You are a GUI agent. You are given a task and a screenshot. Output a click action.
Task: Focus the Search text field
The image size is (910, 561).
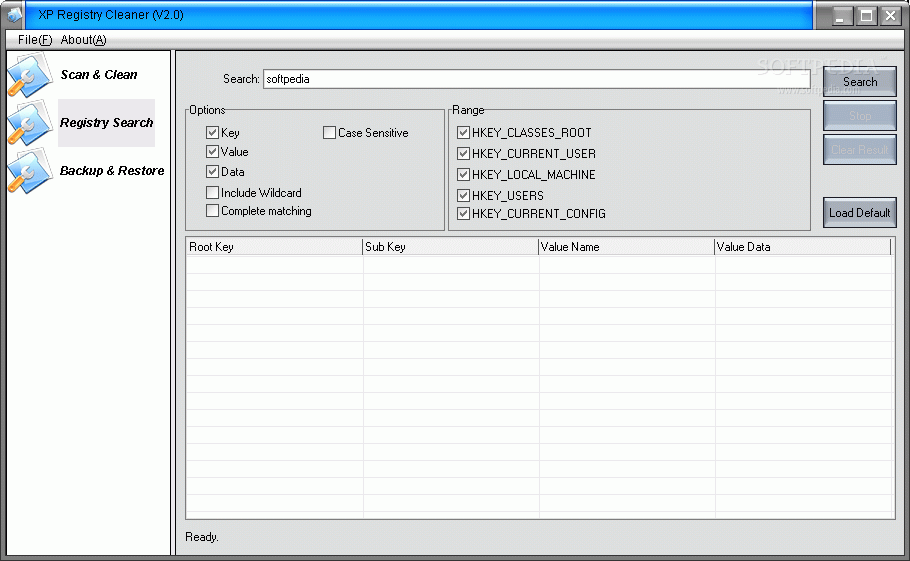pos(537,79)
